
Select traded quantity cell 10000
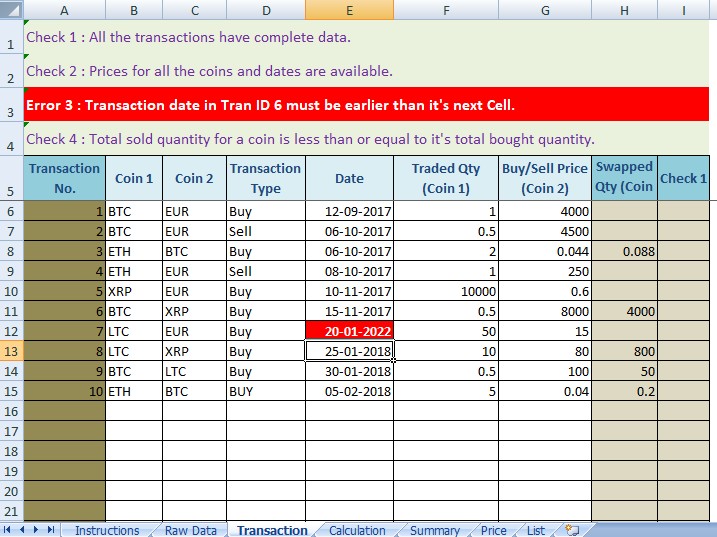pos(446,291)
